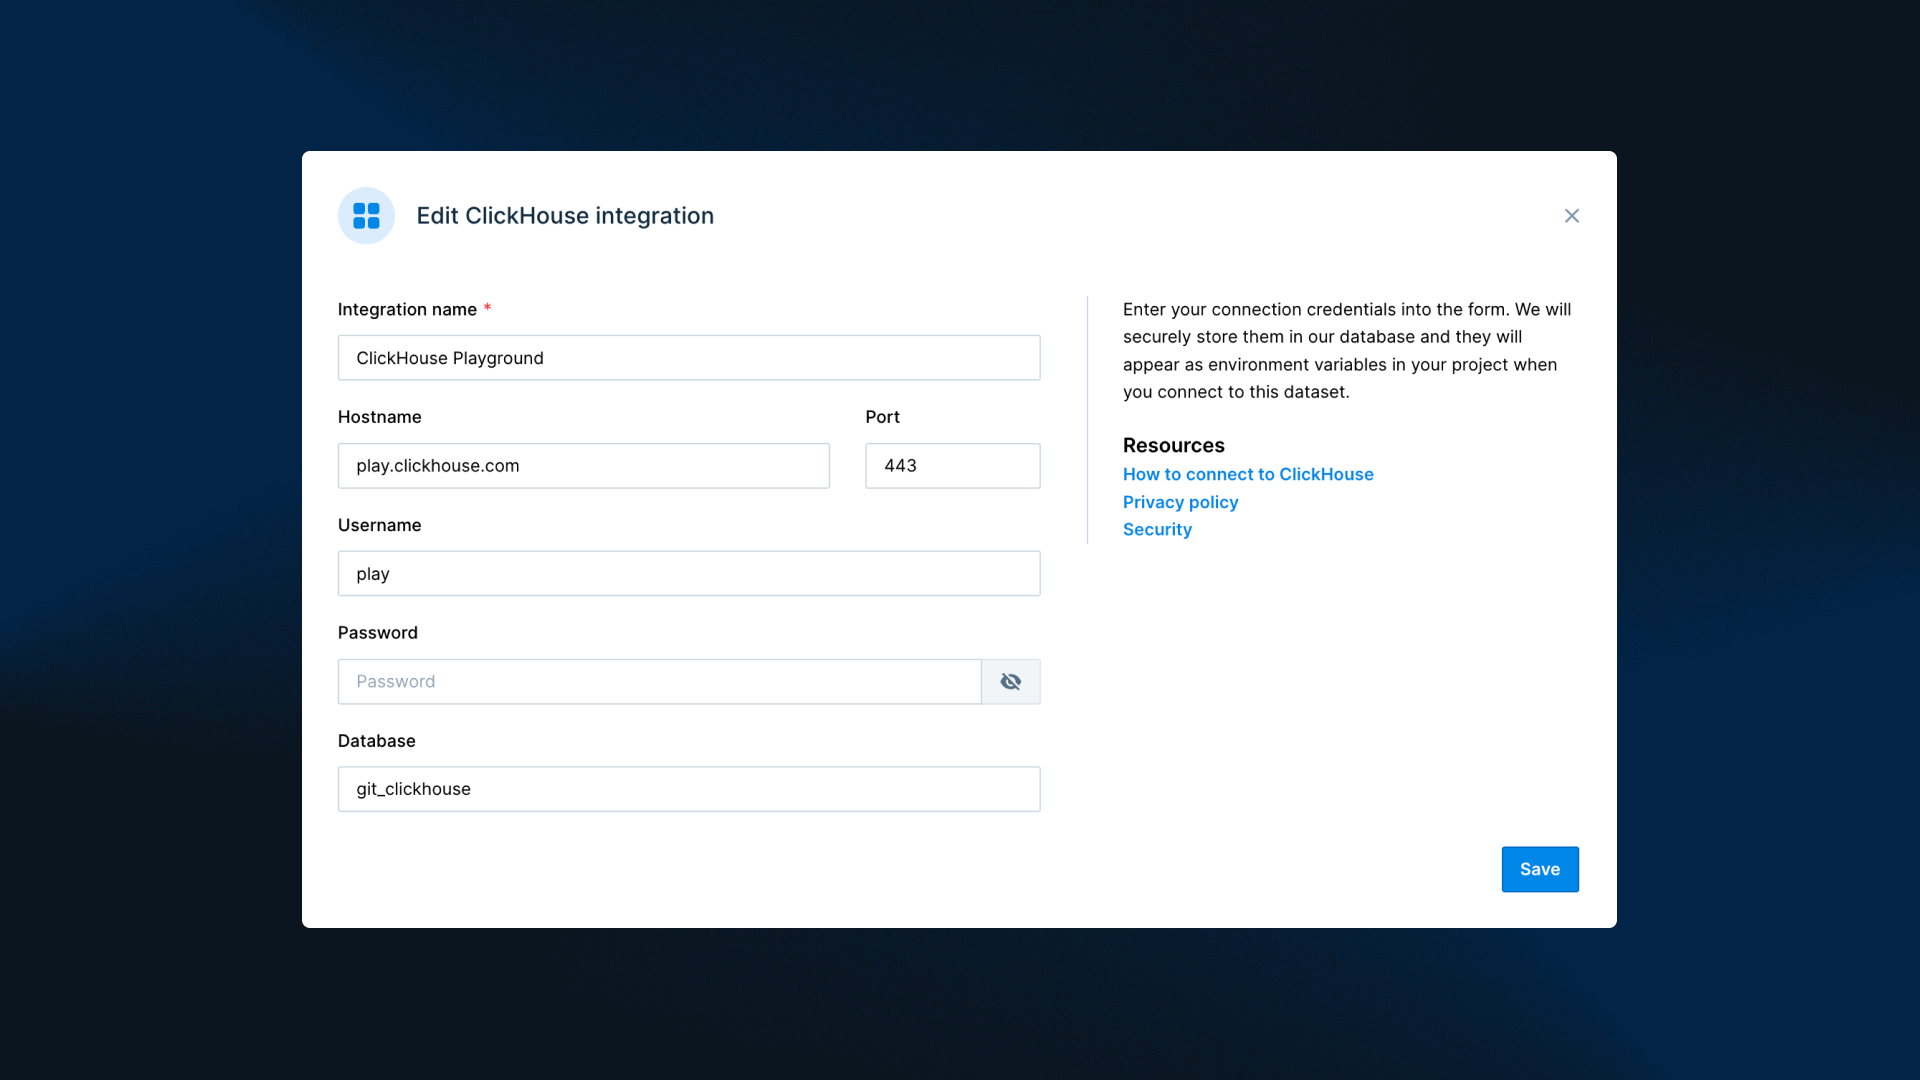This screenshot has height=1080, width=1920.
Task: Click the Resources heading
Action: (x=1174, y=445)
